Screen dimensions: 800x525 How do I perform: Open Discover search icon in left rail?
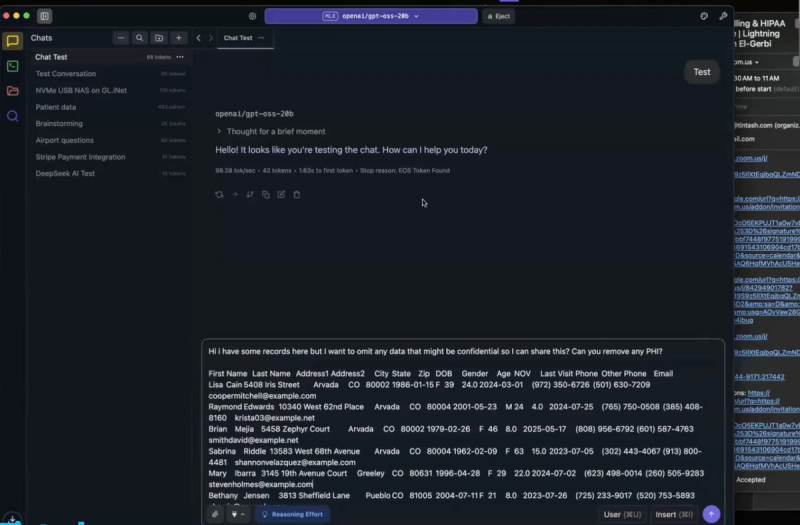pos(13,116)
